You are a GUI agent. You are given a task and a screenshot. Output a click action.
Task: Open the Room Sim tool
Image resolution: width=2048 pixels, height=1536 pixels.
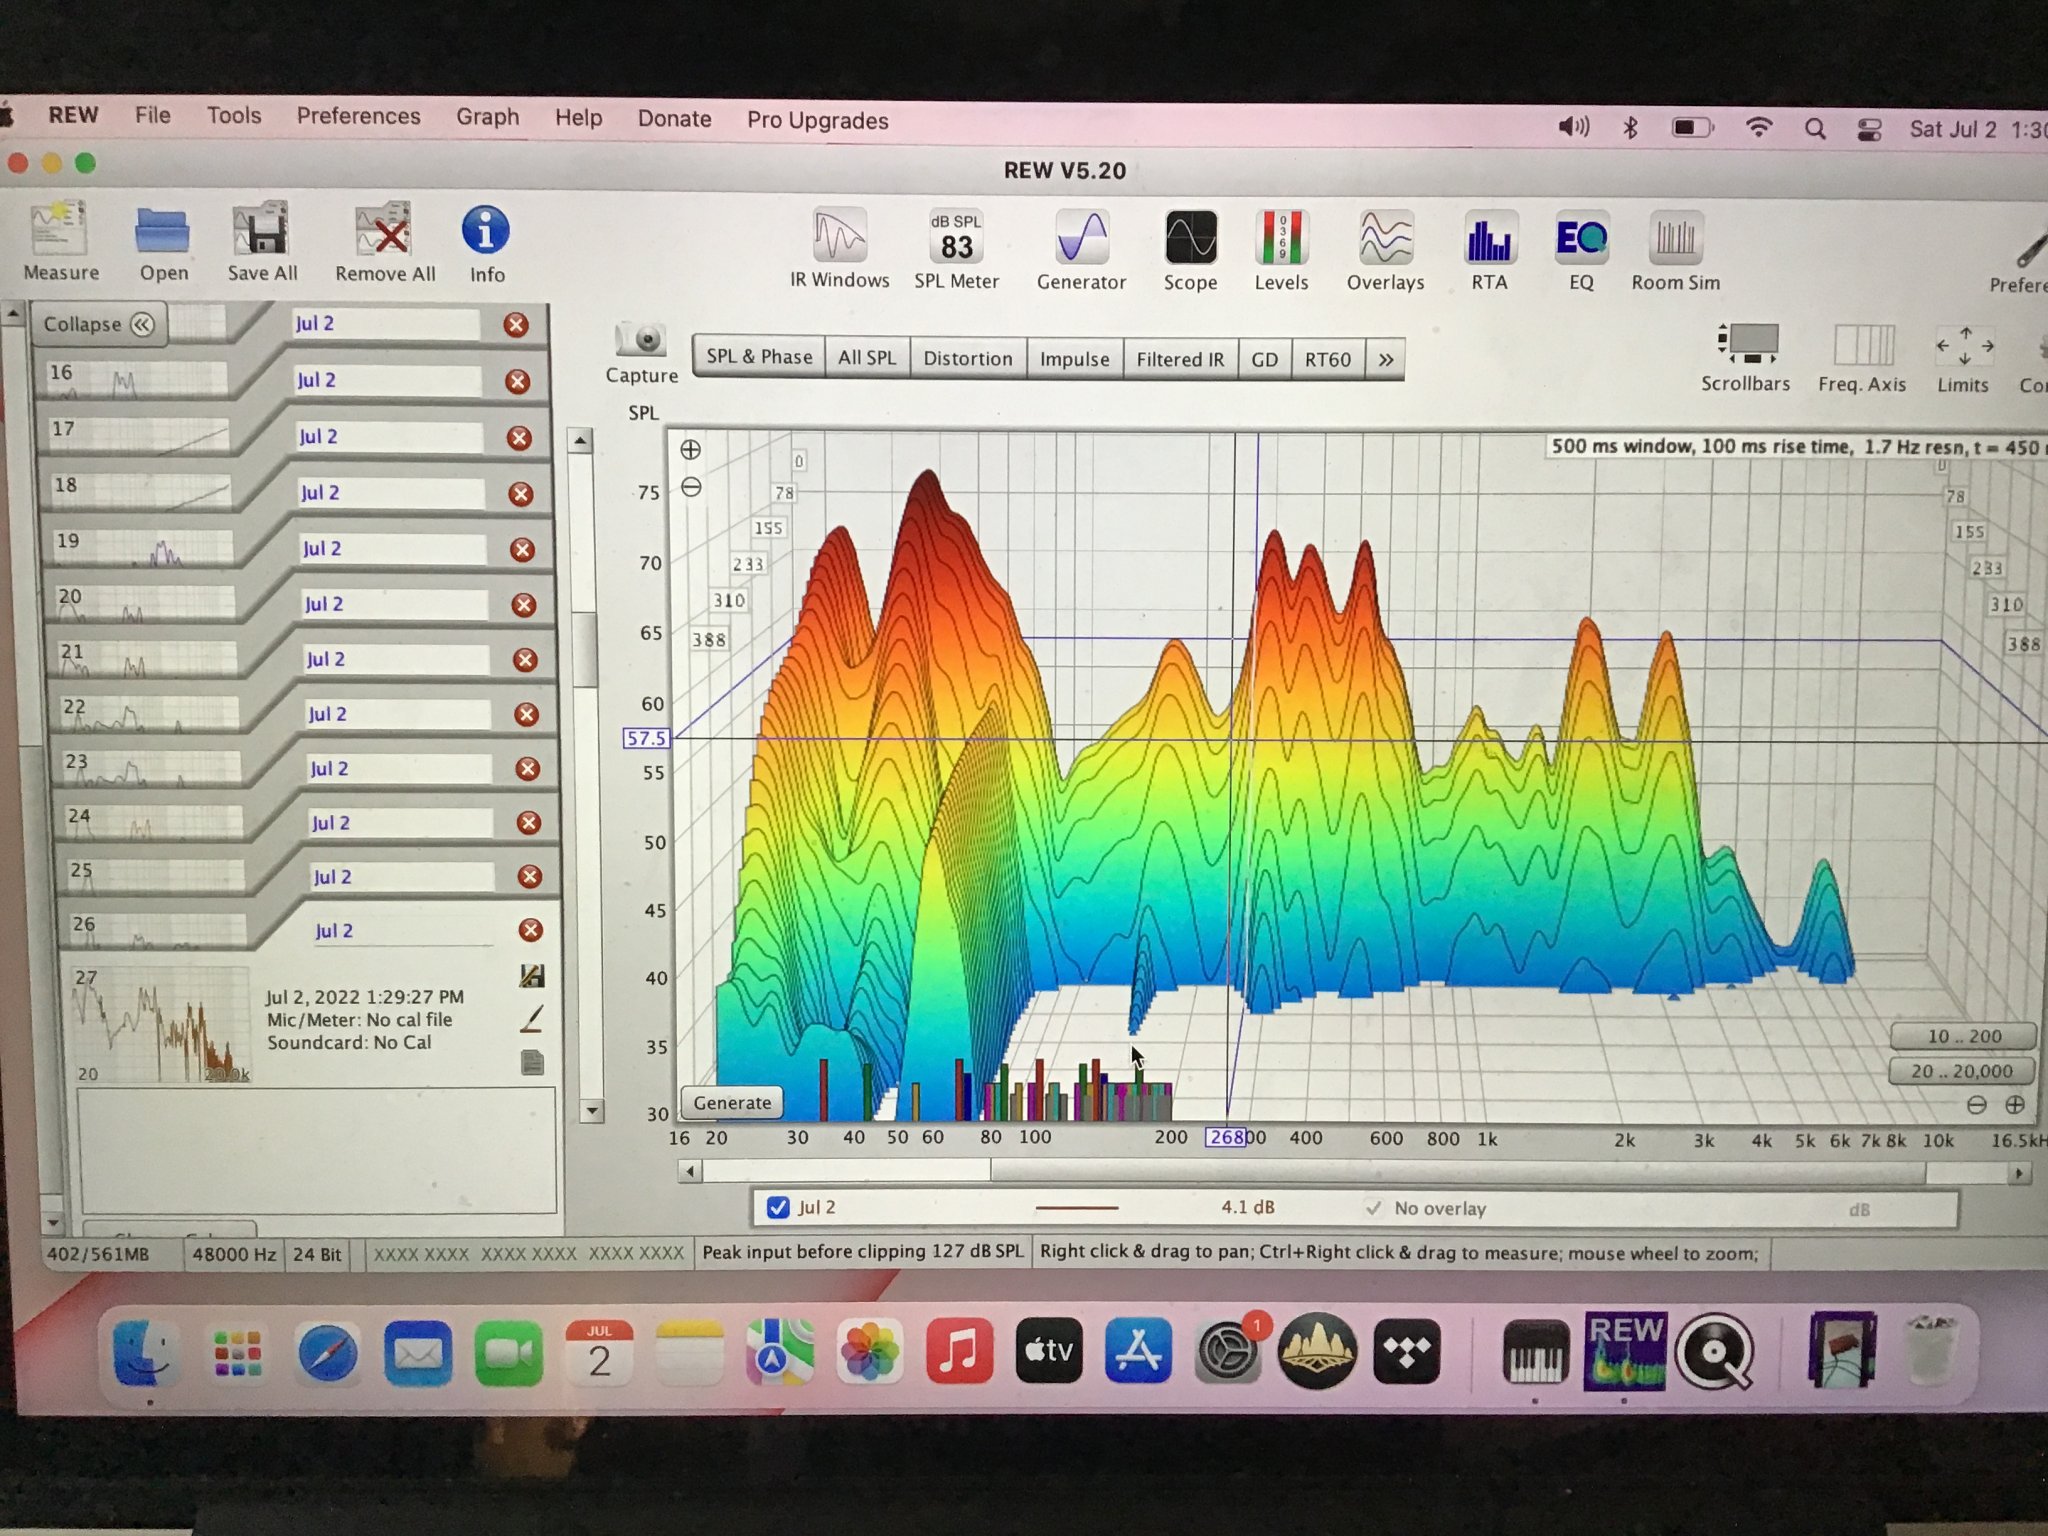tap(1676, 251)
